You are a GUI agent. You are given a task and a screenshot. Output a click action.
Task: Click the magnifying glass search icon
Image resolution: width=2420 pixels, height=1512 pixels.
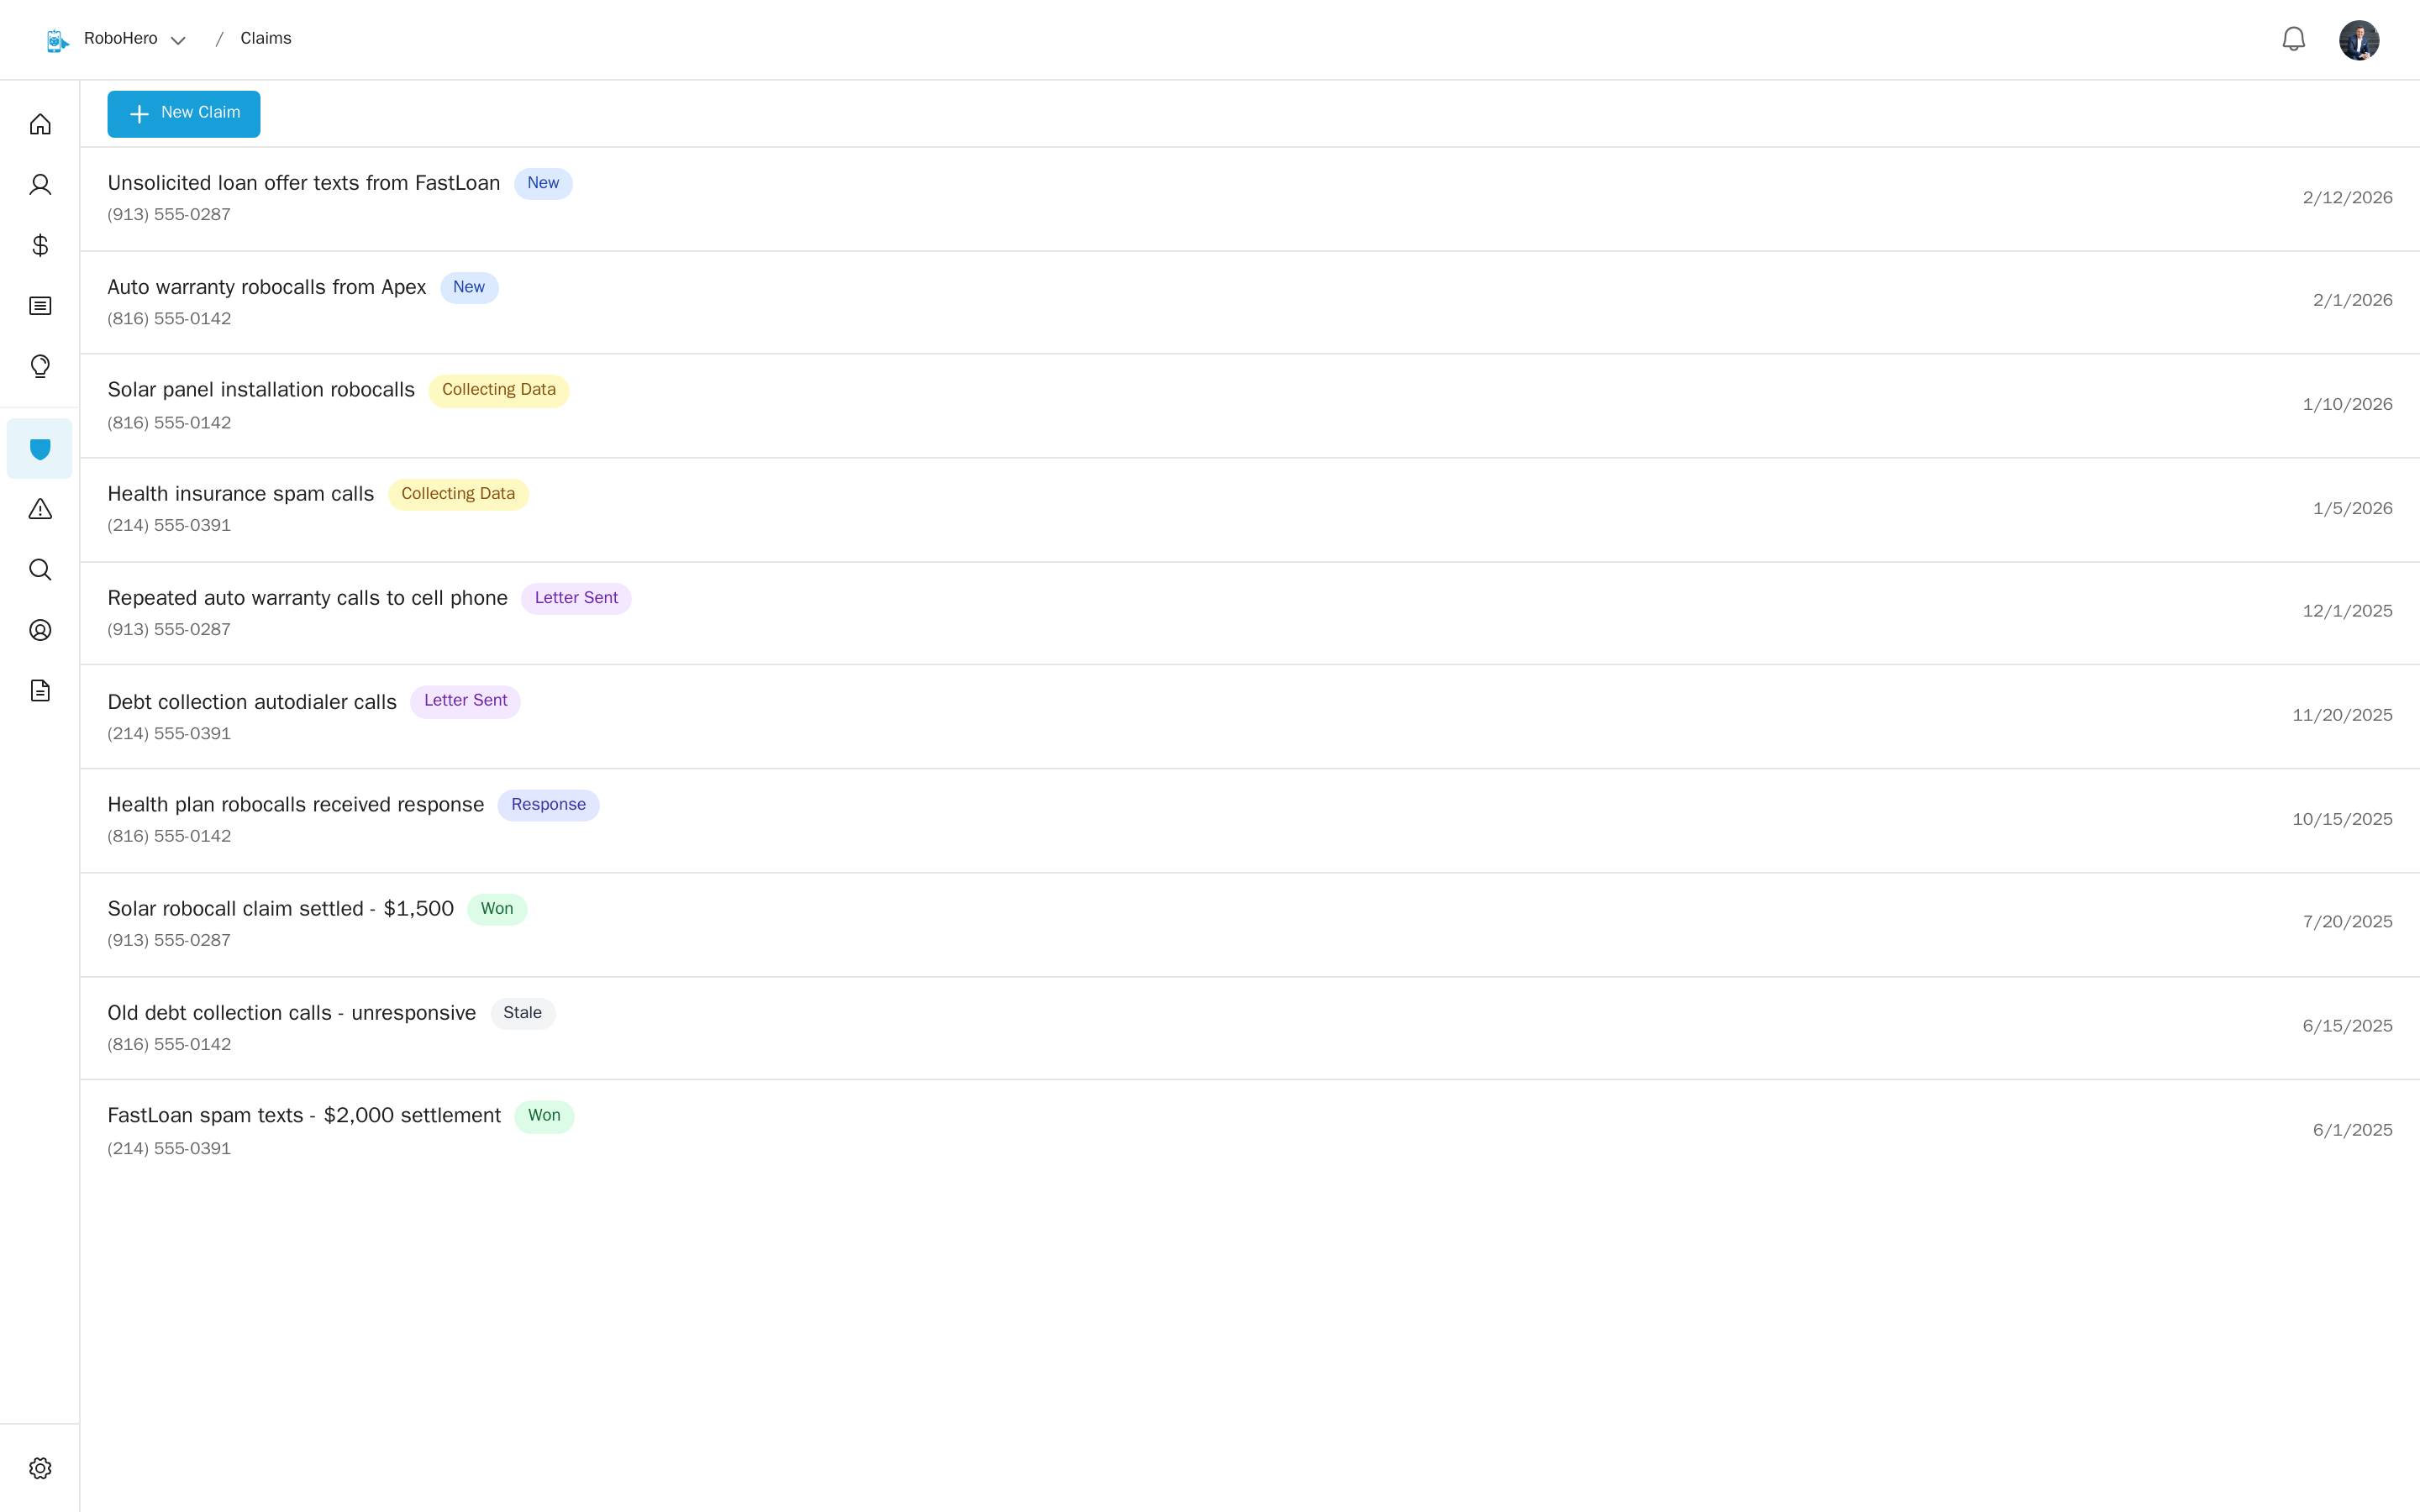(40, 570)
